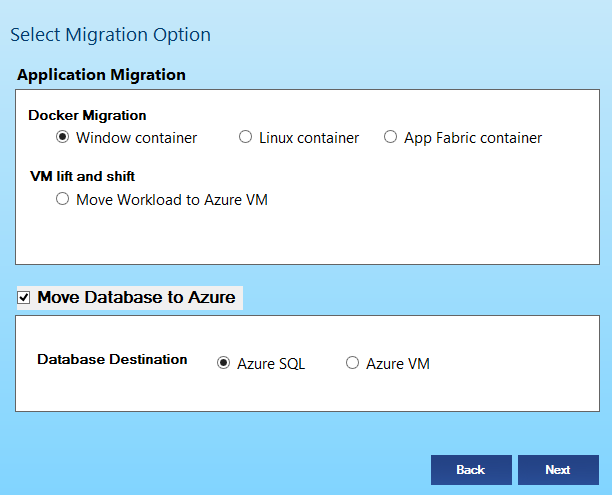Proceed with the Next button
612x495 pixels.
[x=558, y=470]
